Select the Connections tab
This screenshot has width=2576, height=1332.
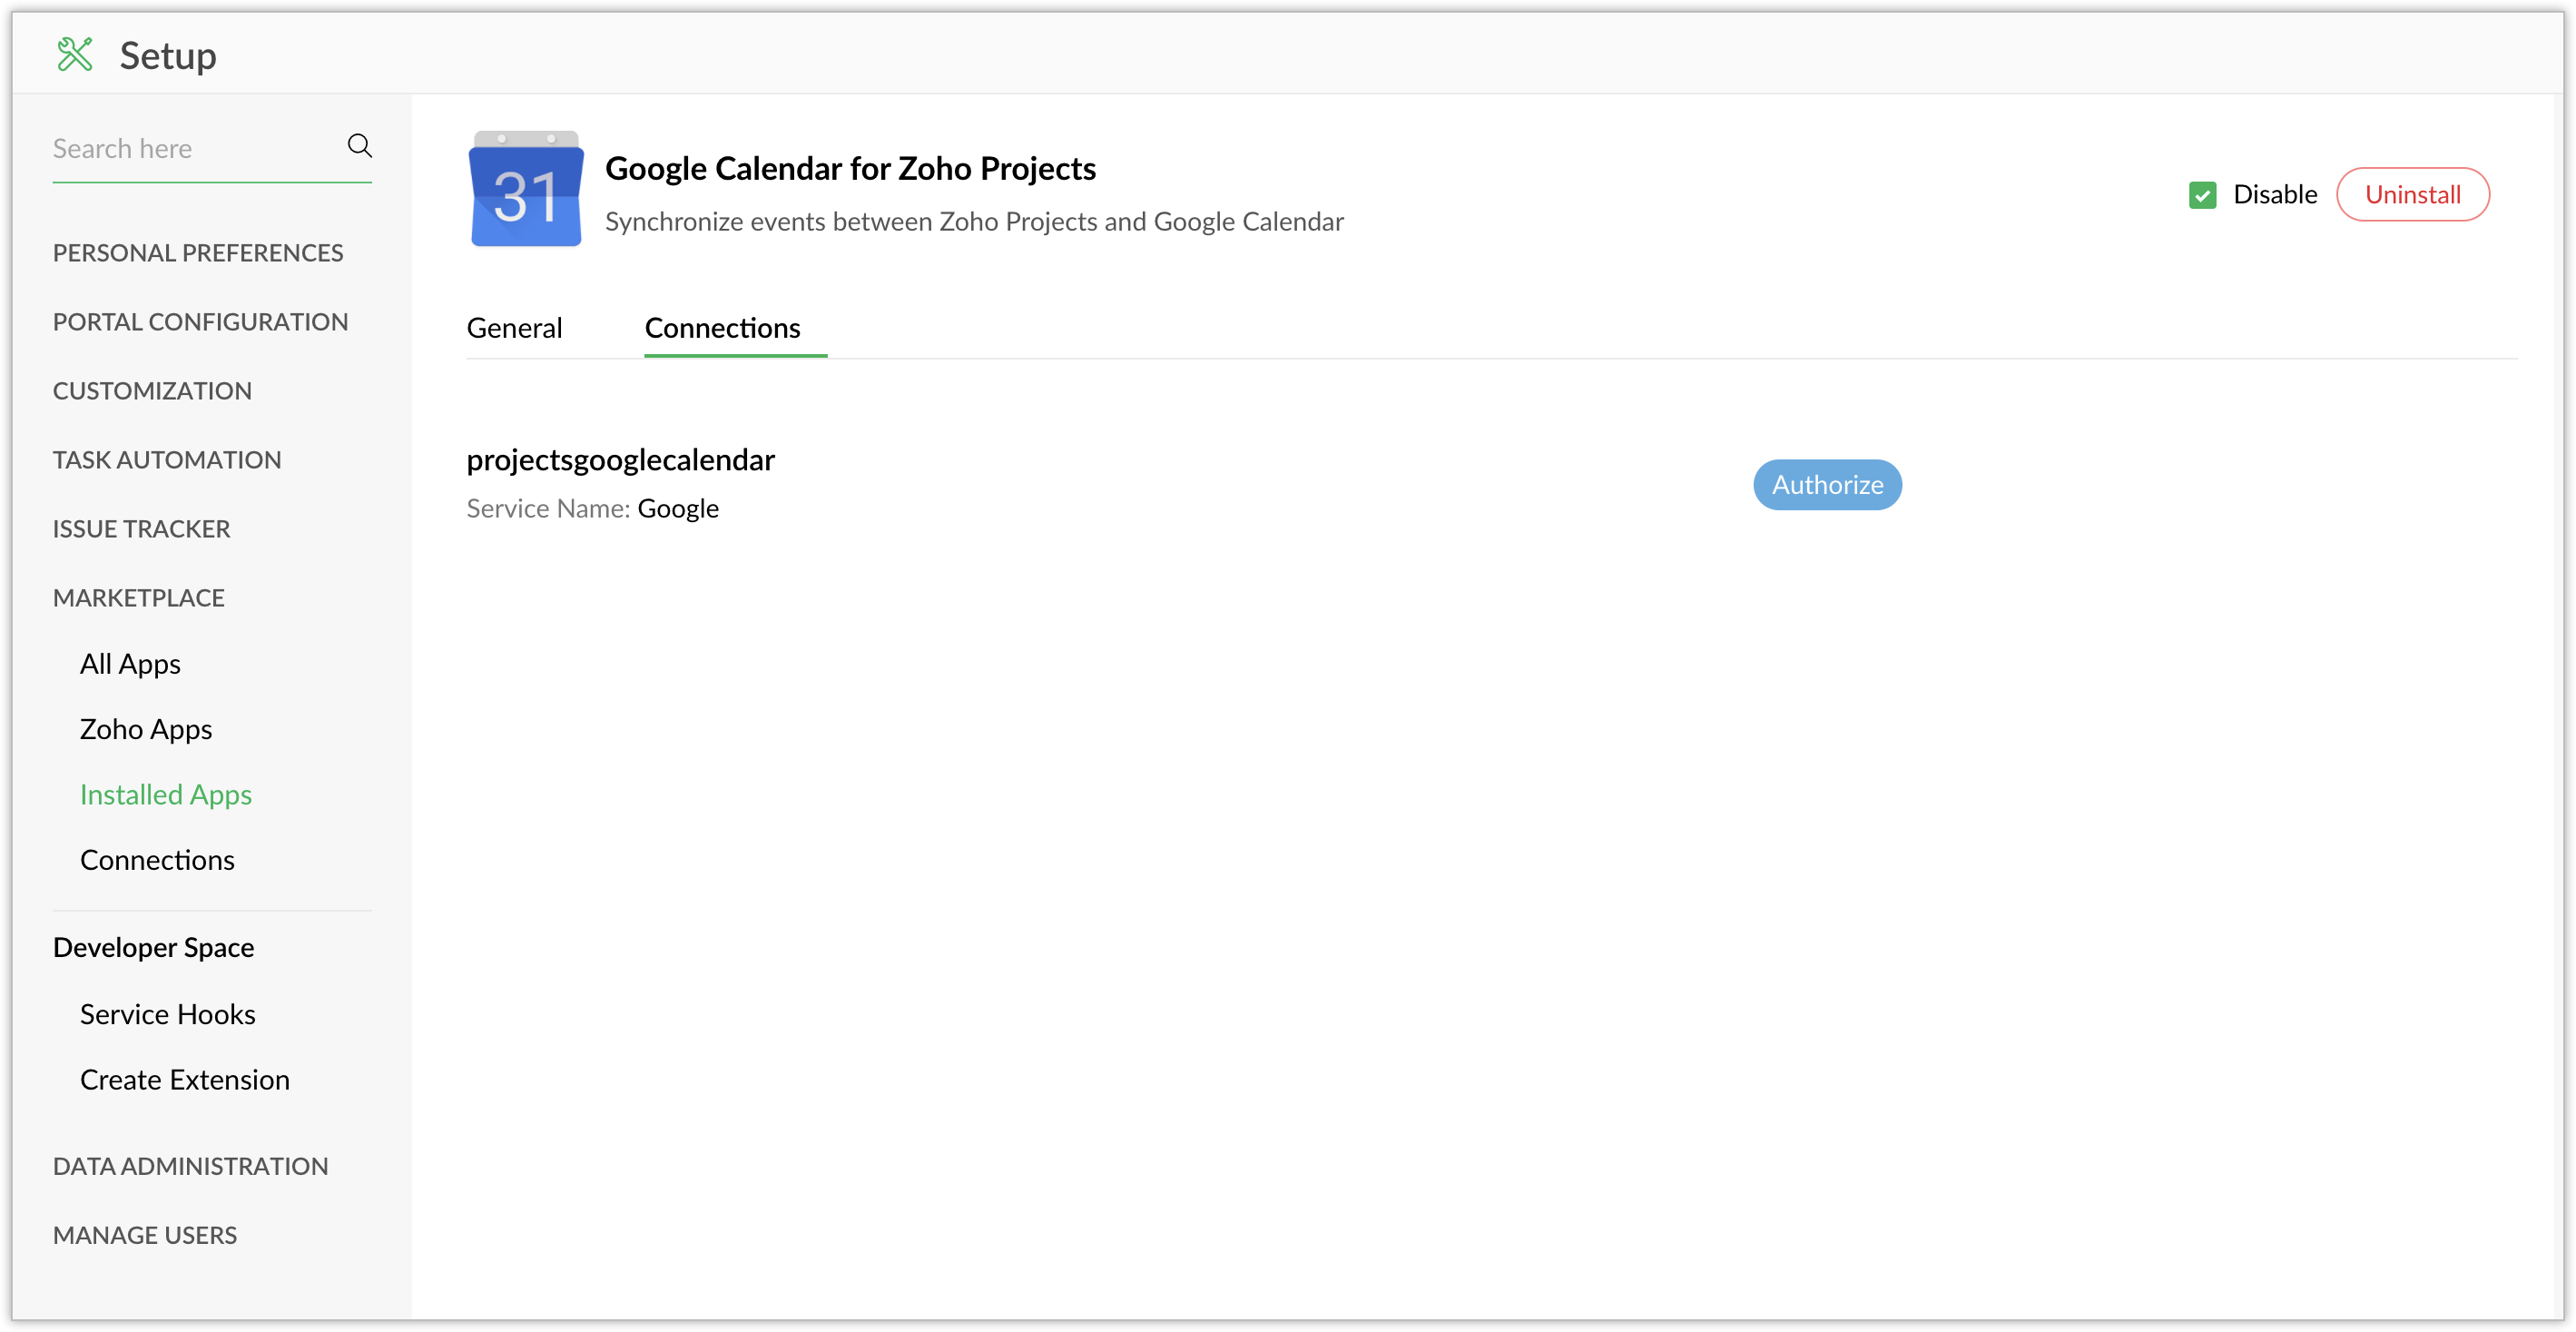tap(722, 328)
